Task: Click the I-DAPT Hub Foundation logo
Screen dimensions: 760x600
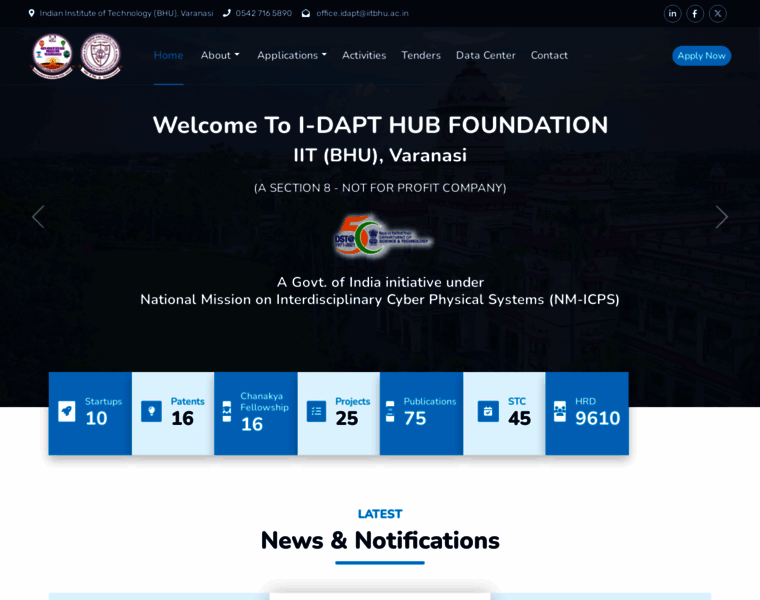Action: (x=52, y=56)
